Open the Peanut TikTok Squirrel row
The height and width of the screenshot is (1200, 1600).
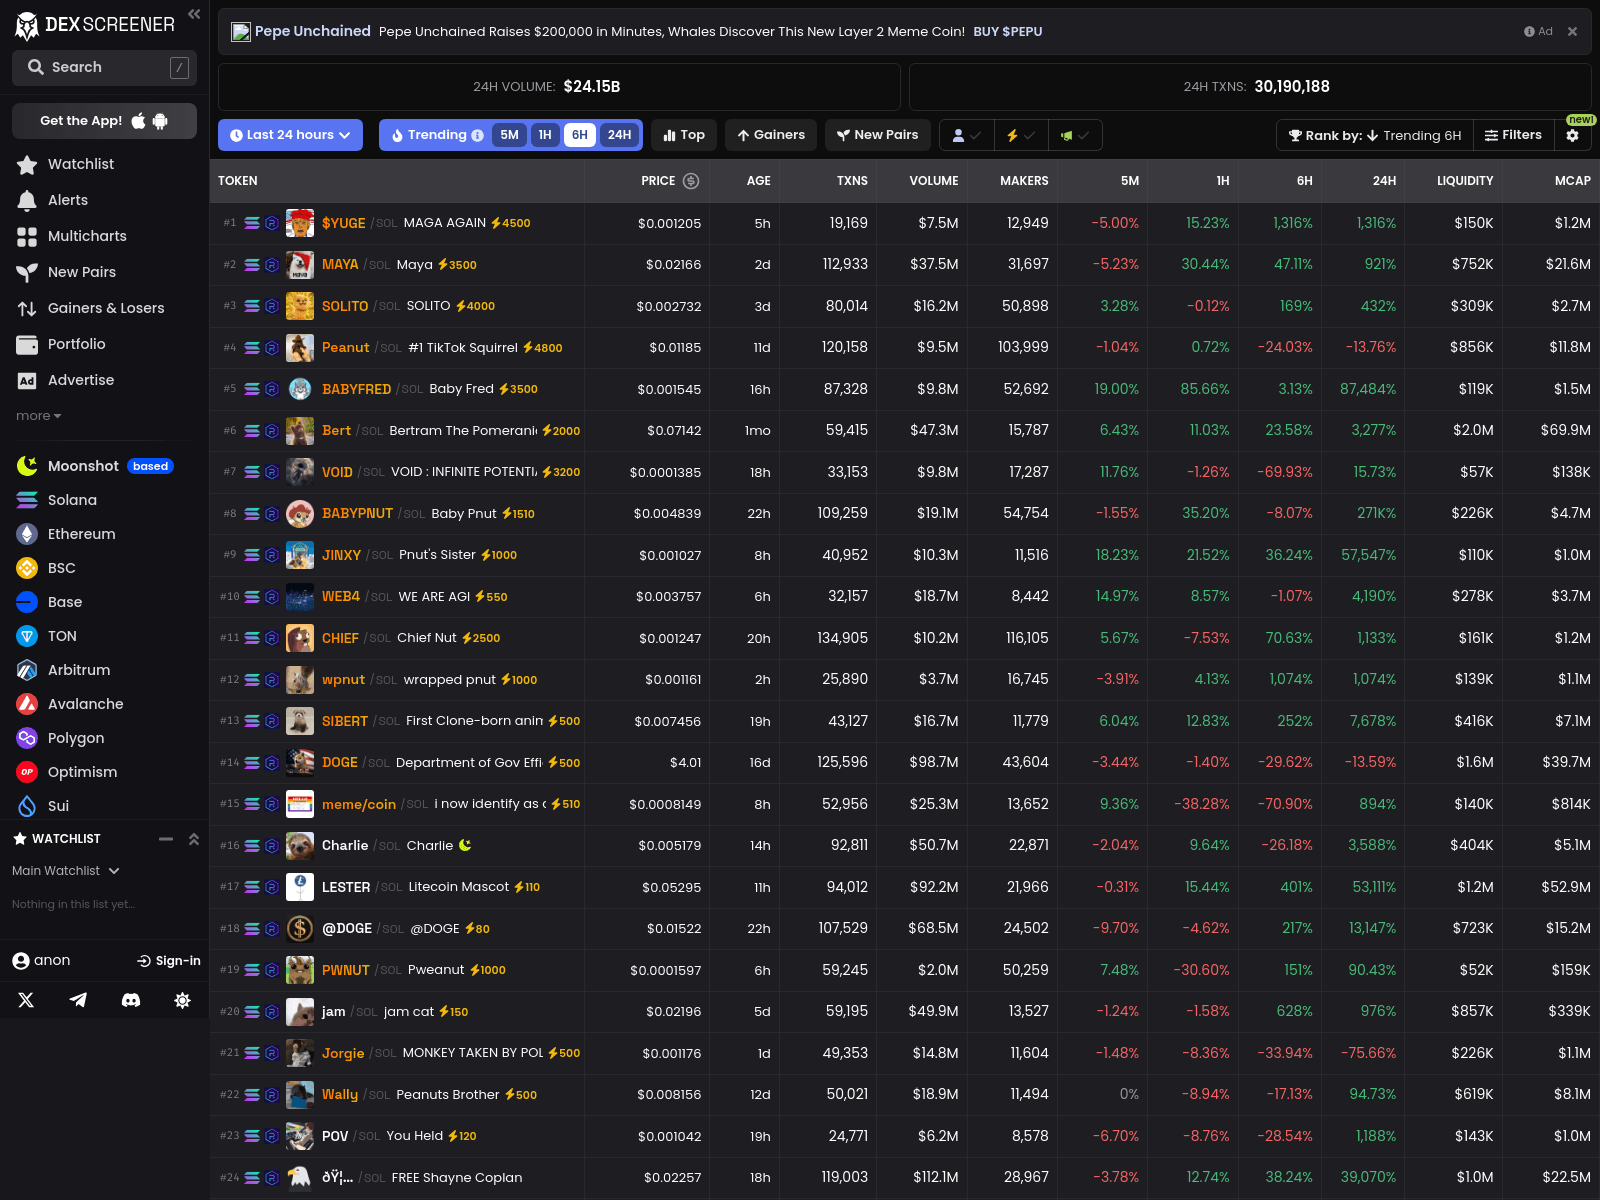(904, 348)
